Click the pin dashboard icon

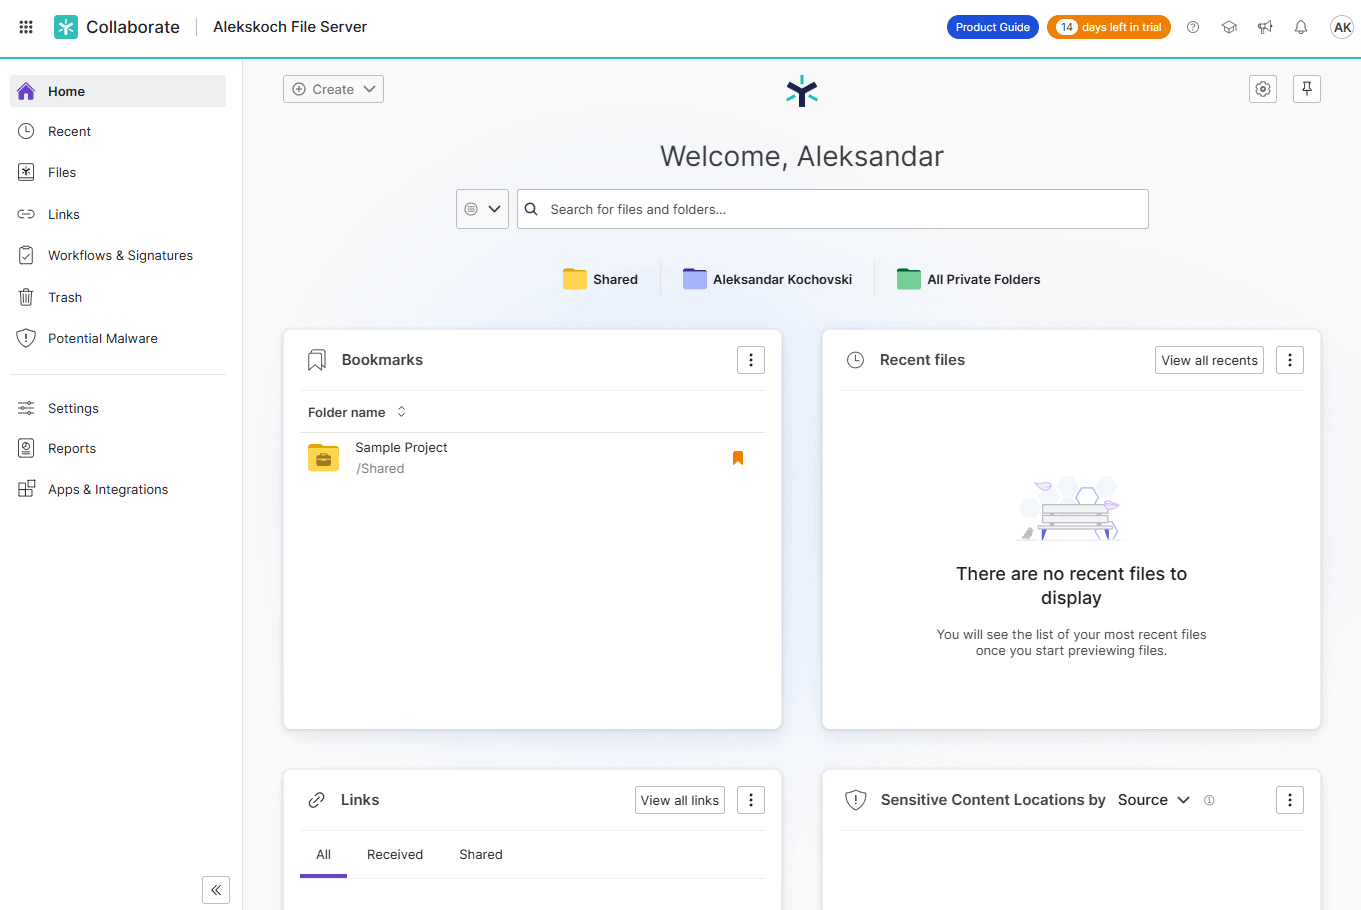tap(1307, 89)
